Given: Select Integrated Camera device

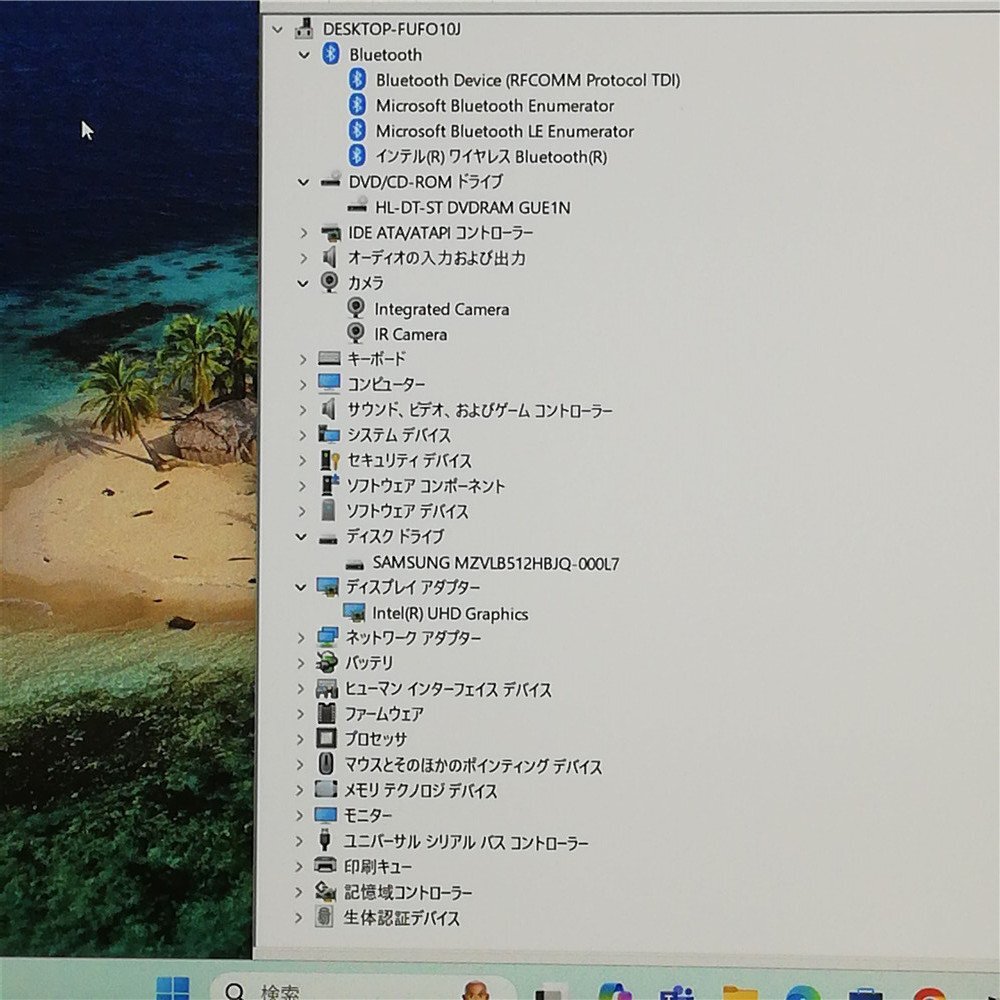Looking at the screenshot, I should click(441, 309).
